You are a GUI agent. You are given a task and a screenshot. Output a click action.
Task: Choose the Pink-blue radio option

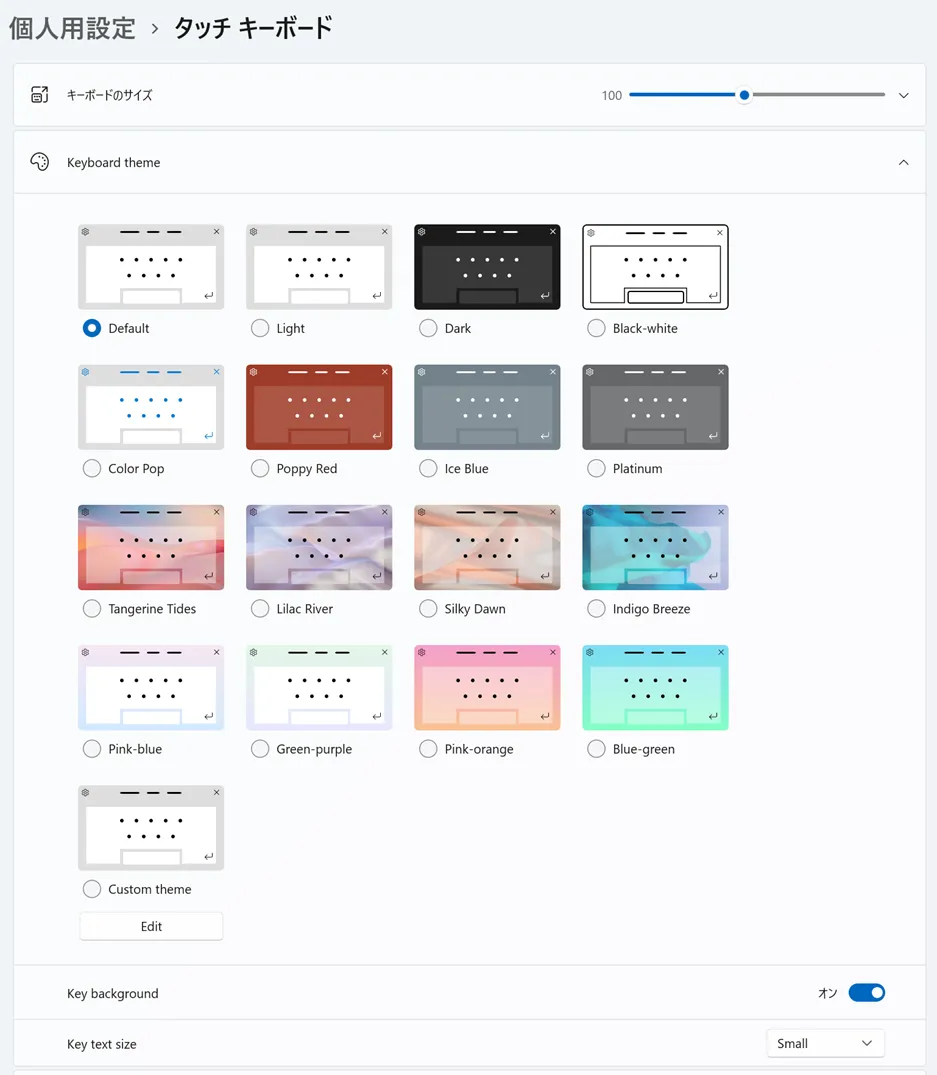click(92, 749)
